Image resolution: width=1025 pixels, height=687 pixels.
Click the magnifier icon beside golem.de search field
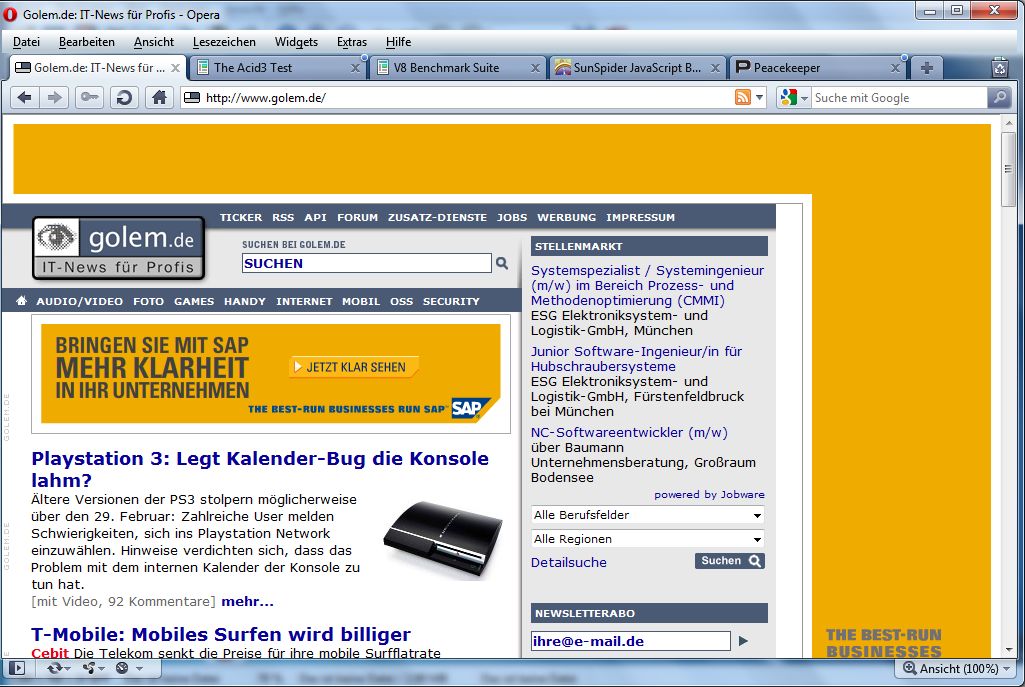[502, 263]
